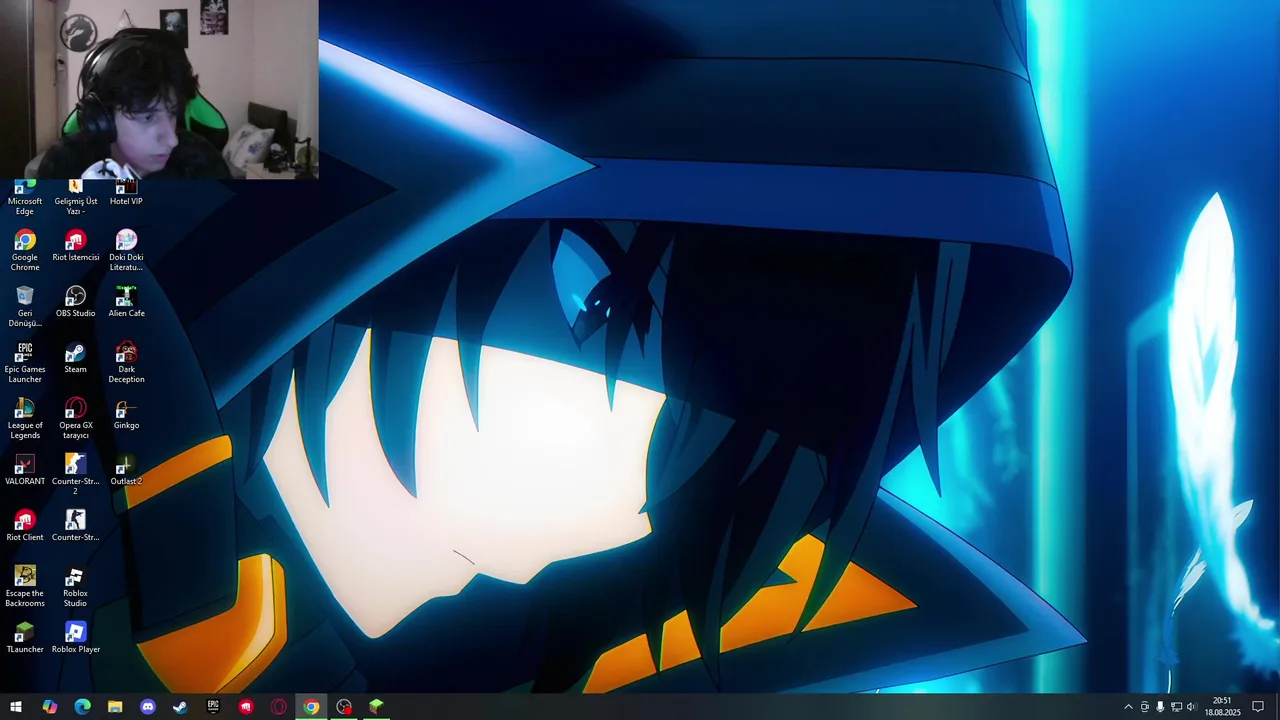Switch to TLauncher in the taskbar

point(377,707)
